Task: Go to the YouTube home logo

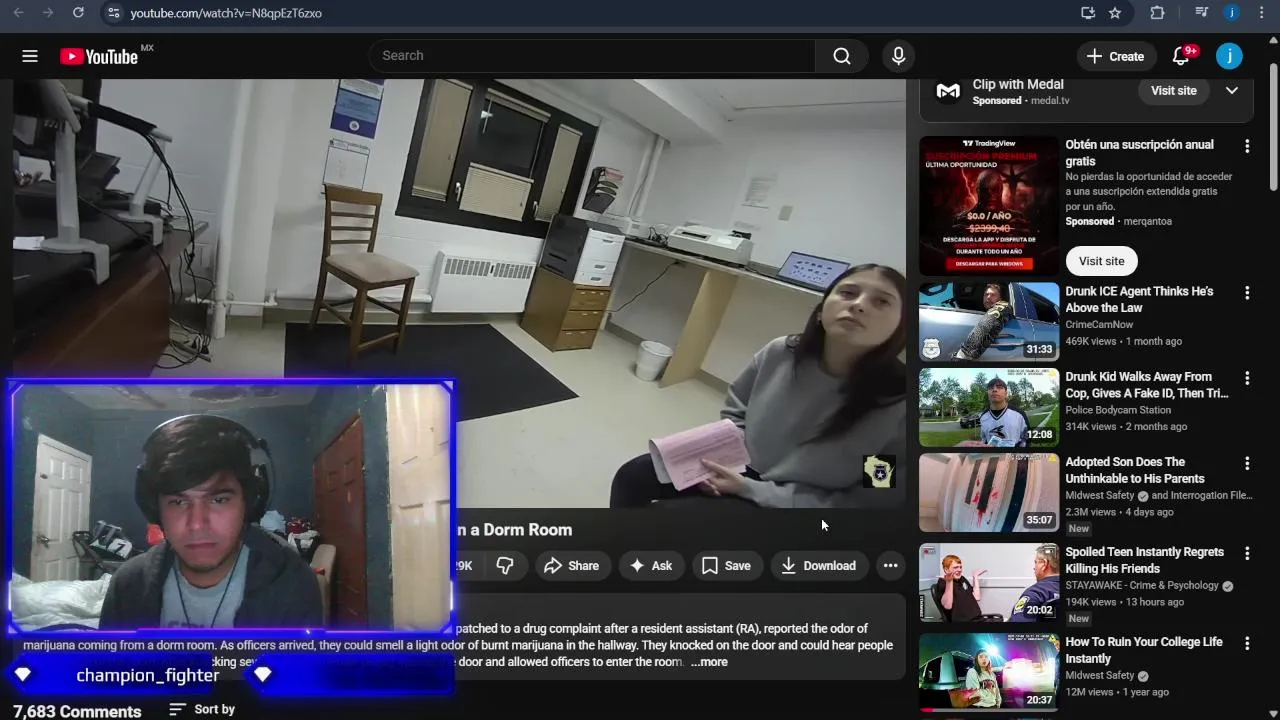Action: pyautogui.click(x=99, y=56)
